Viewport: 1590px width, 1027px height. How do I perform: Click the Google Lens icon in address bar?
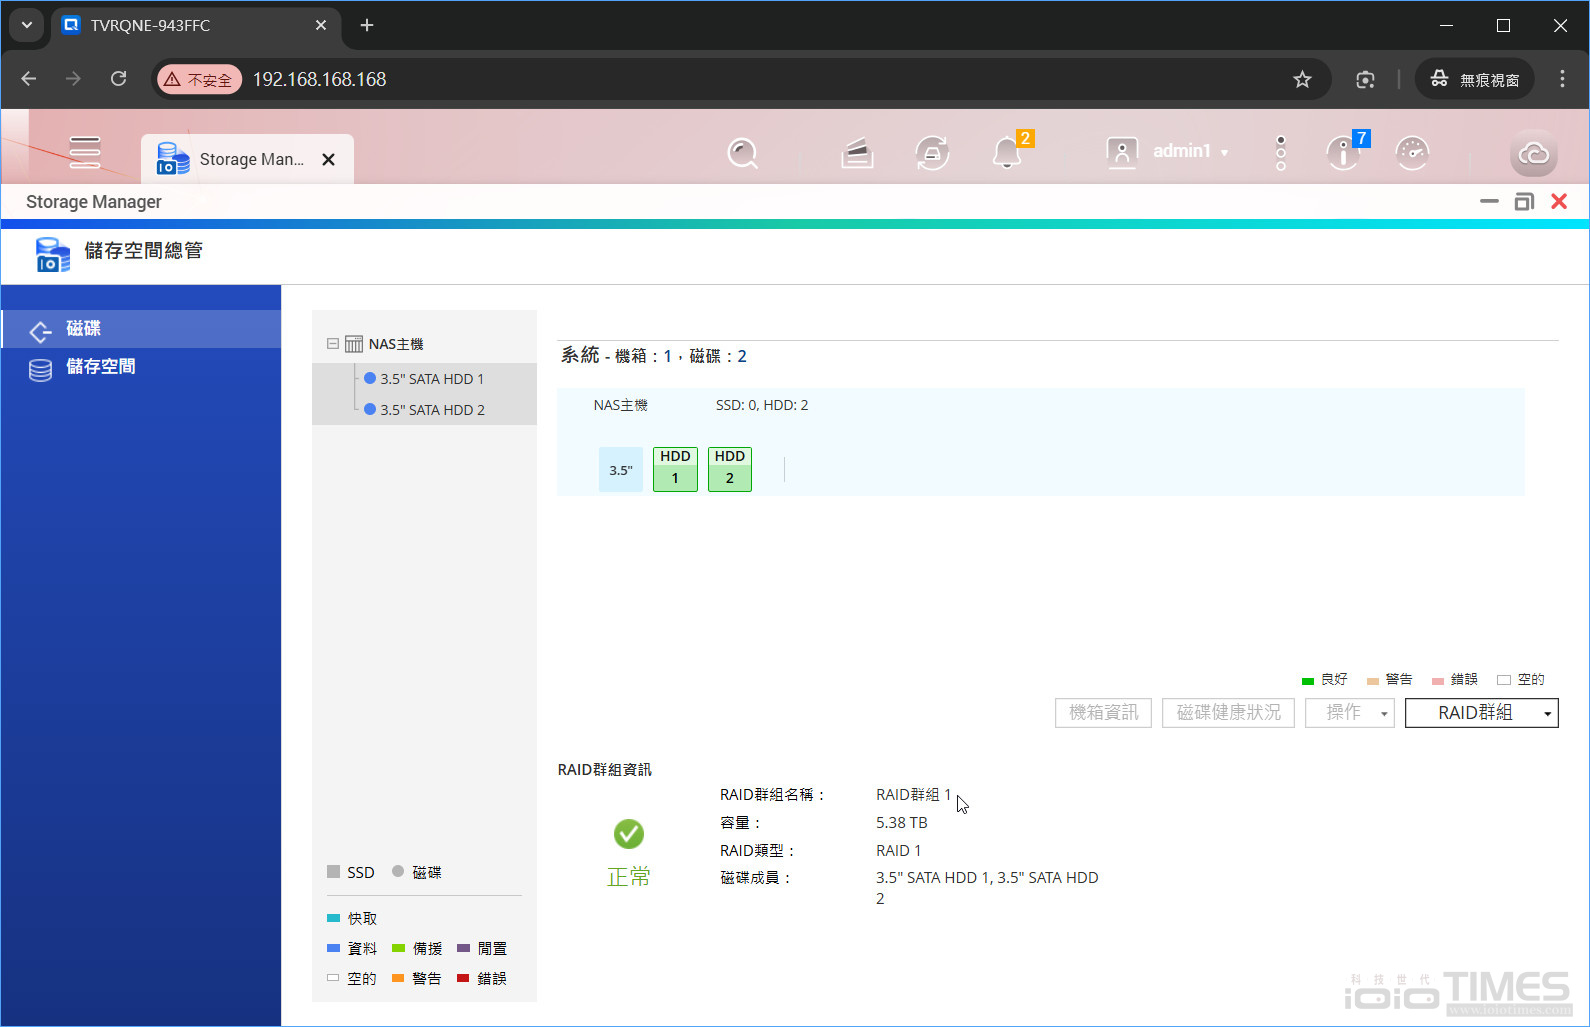pos(1365,79)
